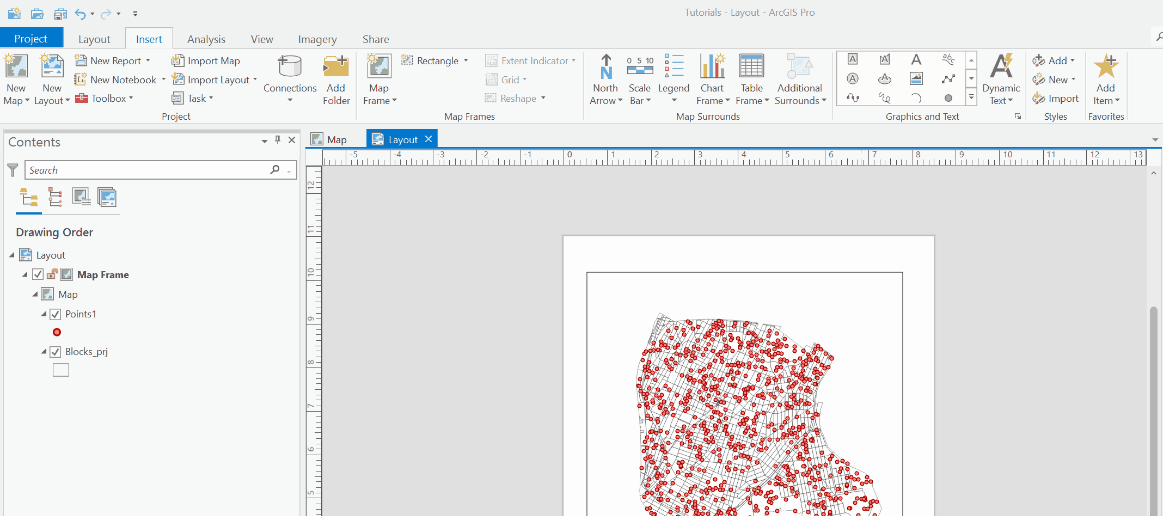
Task: Click the Add Folder icon
Action: pyautogui.click(x=336, y=66)
